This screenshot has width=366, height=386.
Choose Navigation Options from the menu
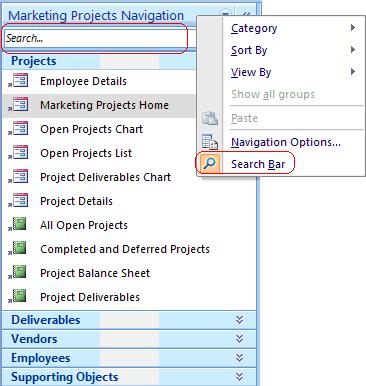(286, 142)
